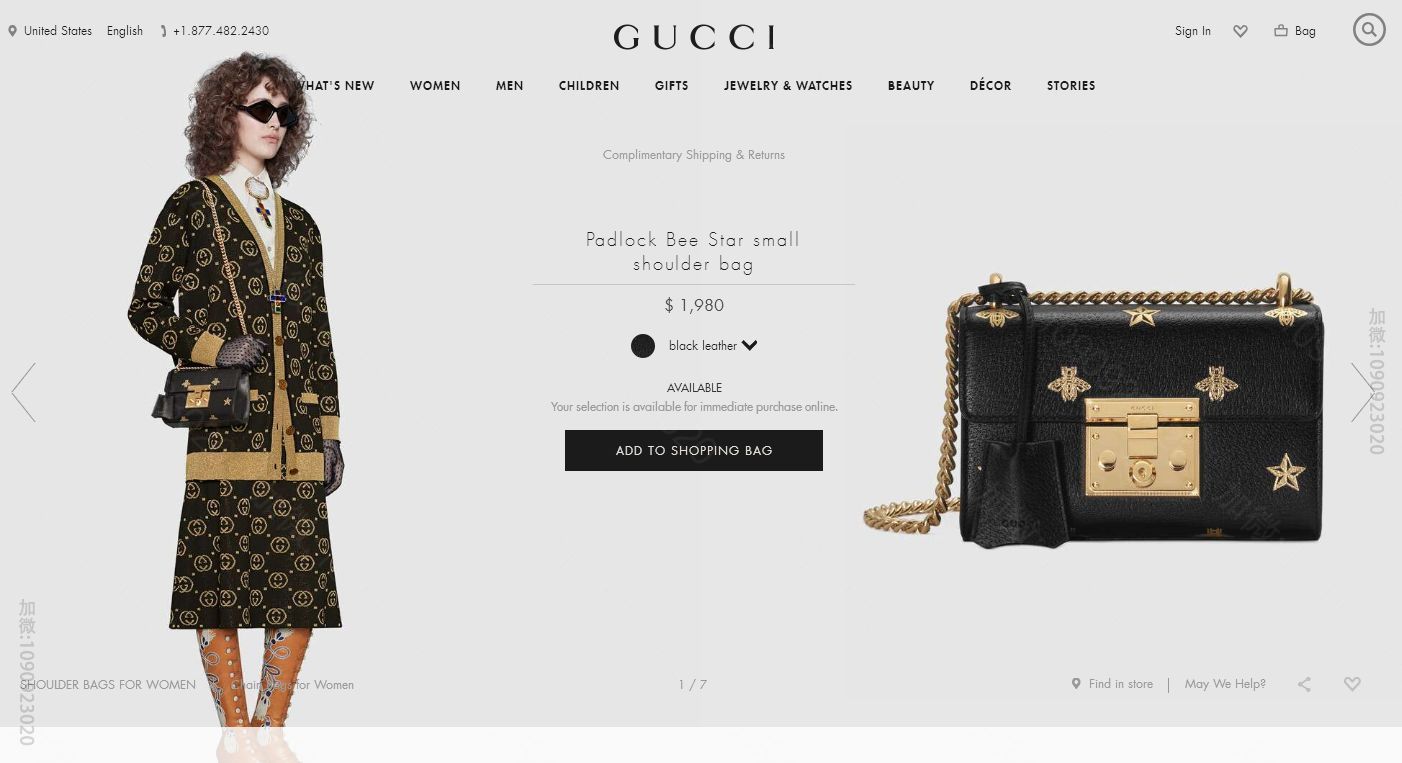Screen dimensions: 1402x763
Task: Add to Shopping Bag
Action: (x=694, y=450)
